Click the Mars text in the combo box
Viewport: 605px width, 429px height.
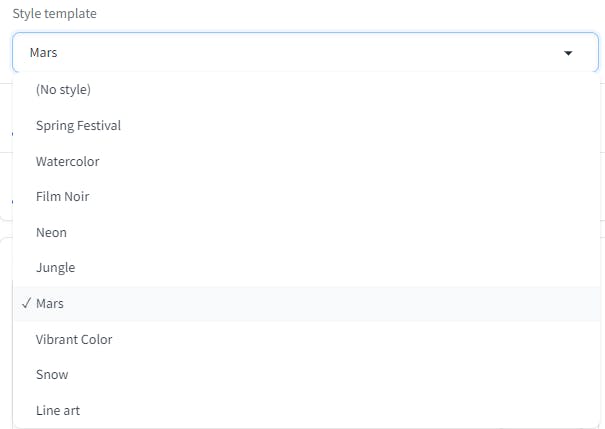(43, 52)
